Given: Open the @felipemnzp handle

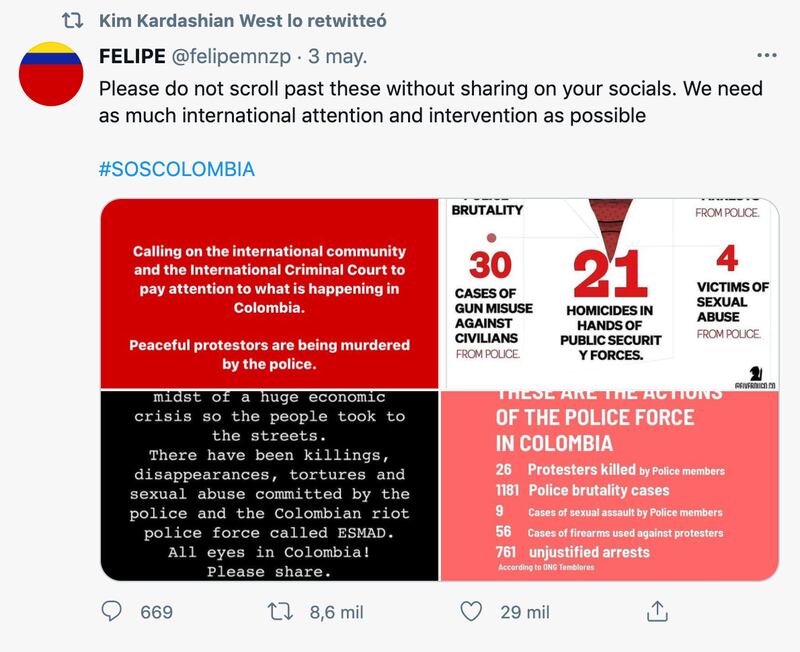Looking at the screenshot, I should 231,56.
